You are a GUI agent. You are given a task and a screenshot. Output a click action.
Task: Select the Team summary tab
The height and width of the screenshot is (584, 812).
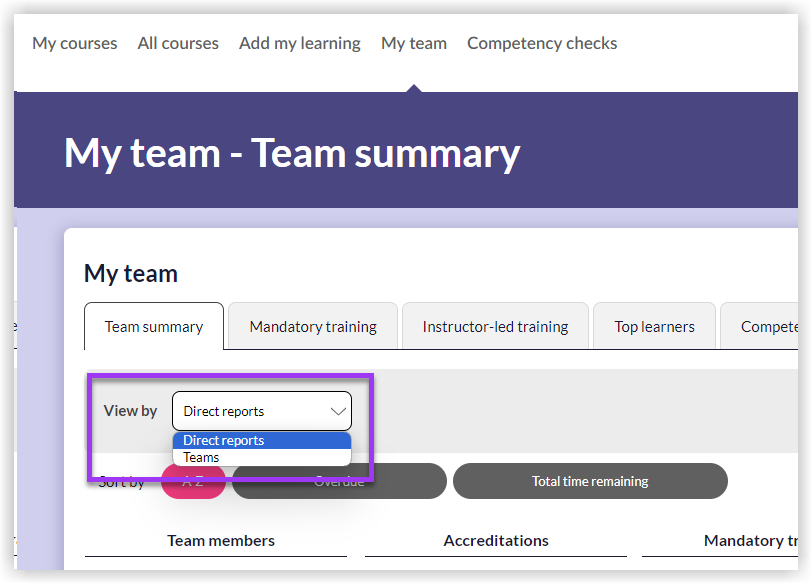click(x=153, y=326)
